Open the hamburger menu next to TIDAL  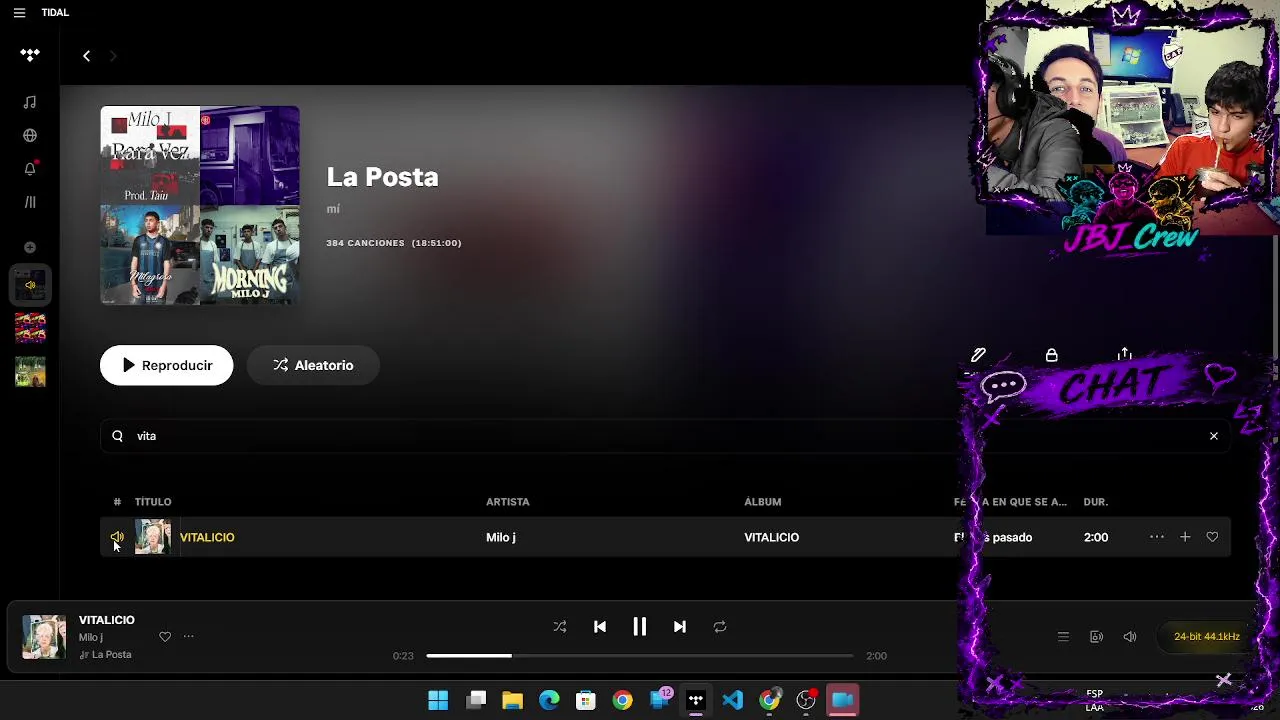(19, 13)
